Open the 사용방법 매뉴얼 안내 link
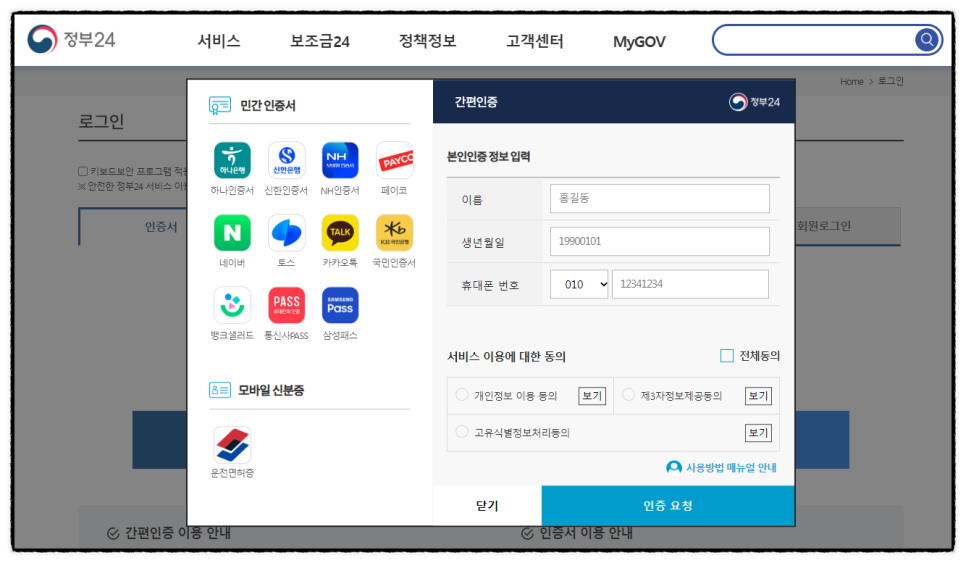The width and height of the screenshot is (966, 563). (x=731, y=468)
